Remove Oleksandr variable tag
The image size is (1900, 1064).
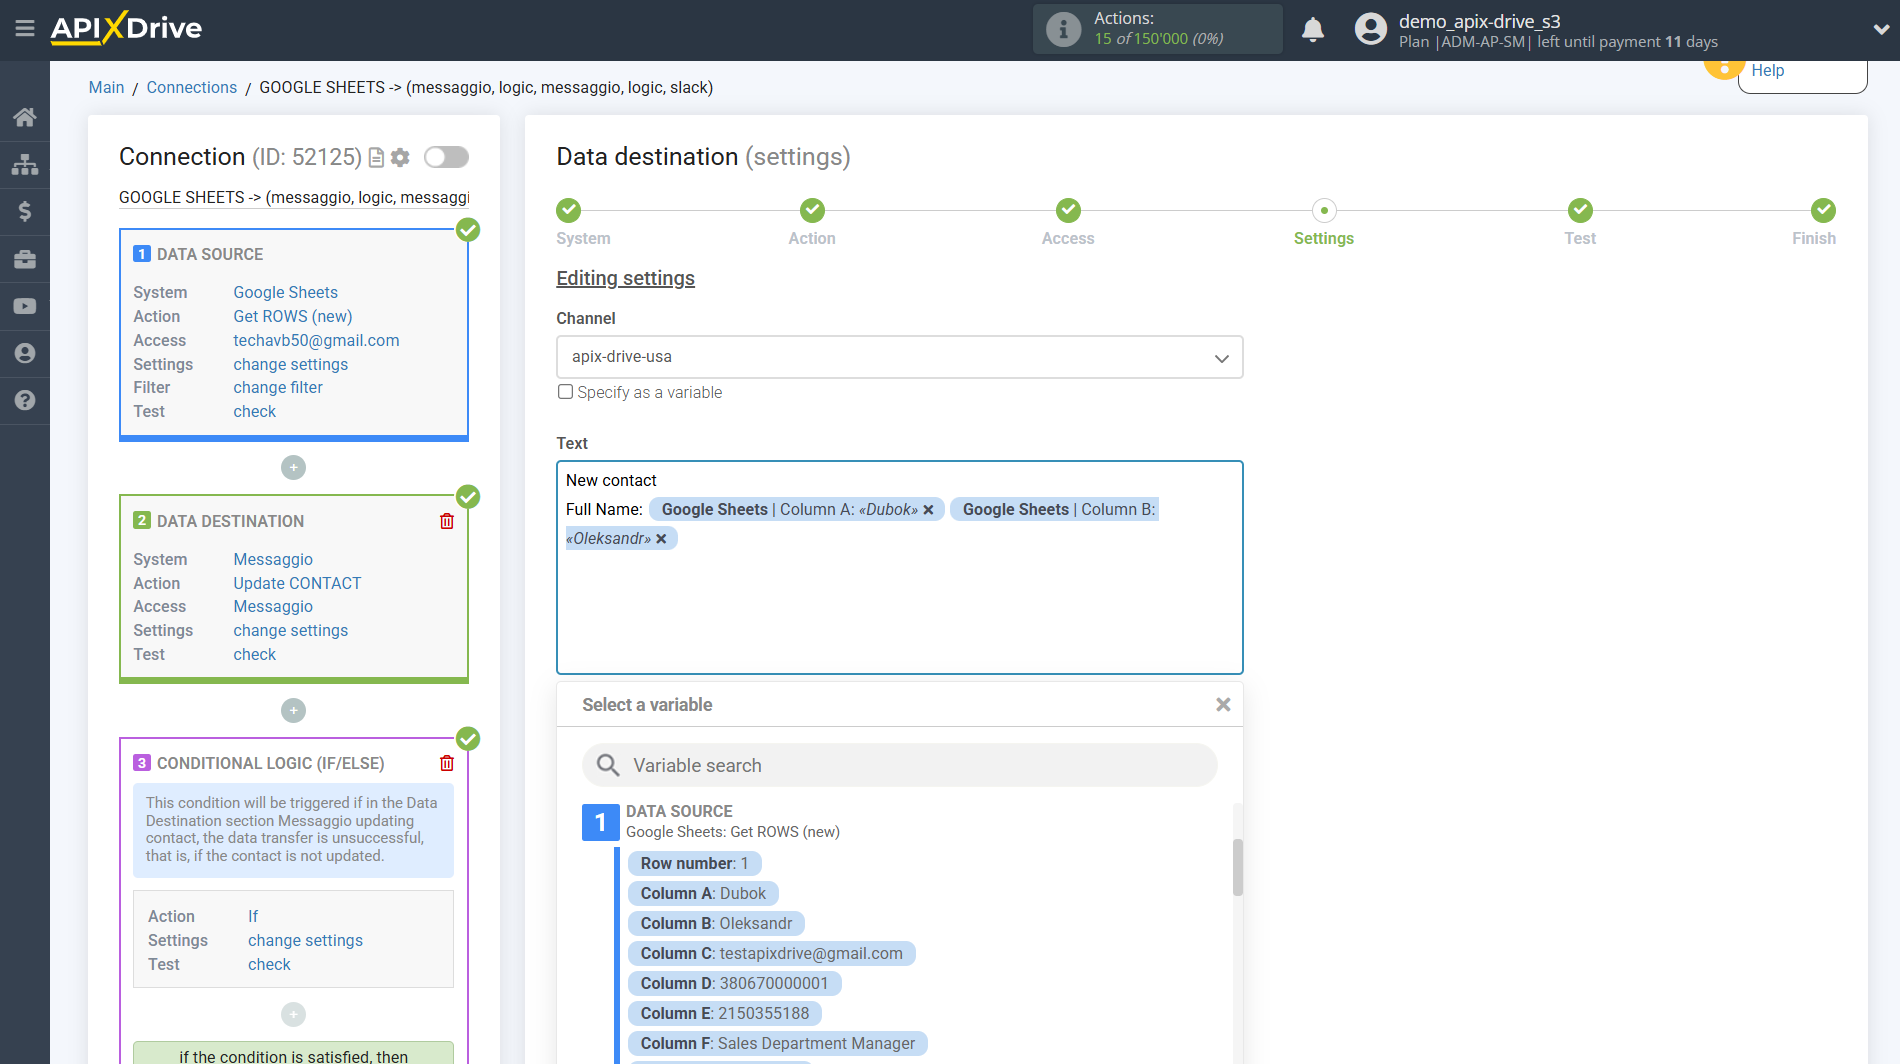coord(661,539)
